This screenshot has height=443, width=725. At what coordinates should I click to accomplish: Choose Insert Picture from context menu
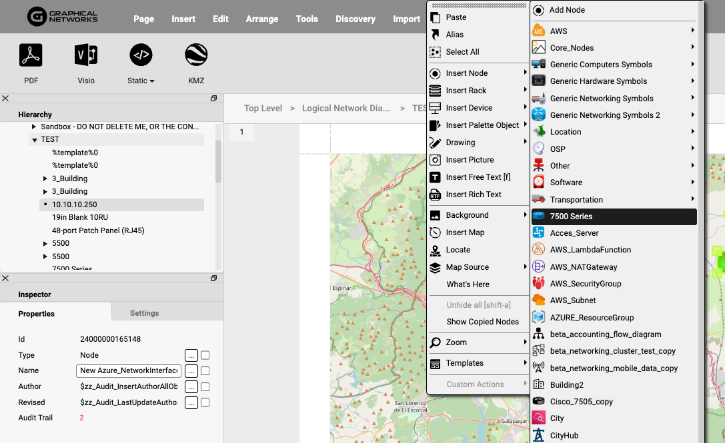coord(469,160)
